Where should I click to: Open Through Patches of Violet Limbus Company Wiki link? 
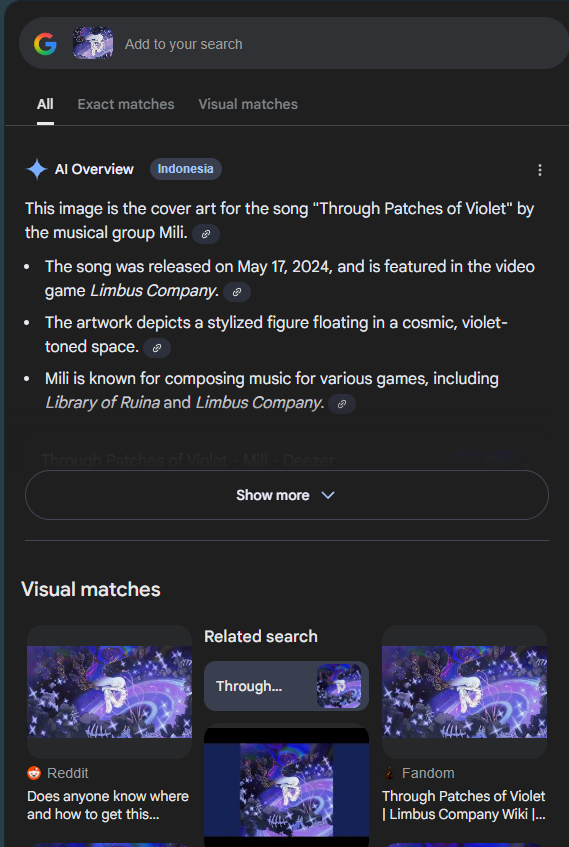[464, 805]
